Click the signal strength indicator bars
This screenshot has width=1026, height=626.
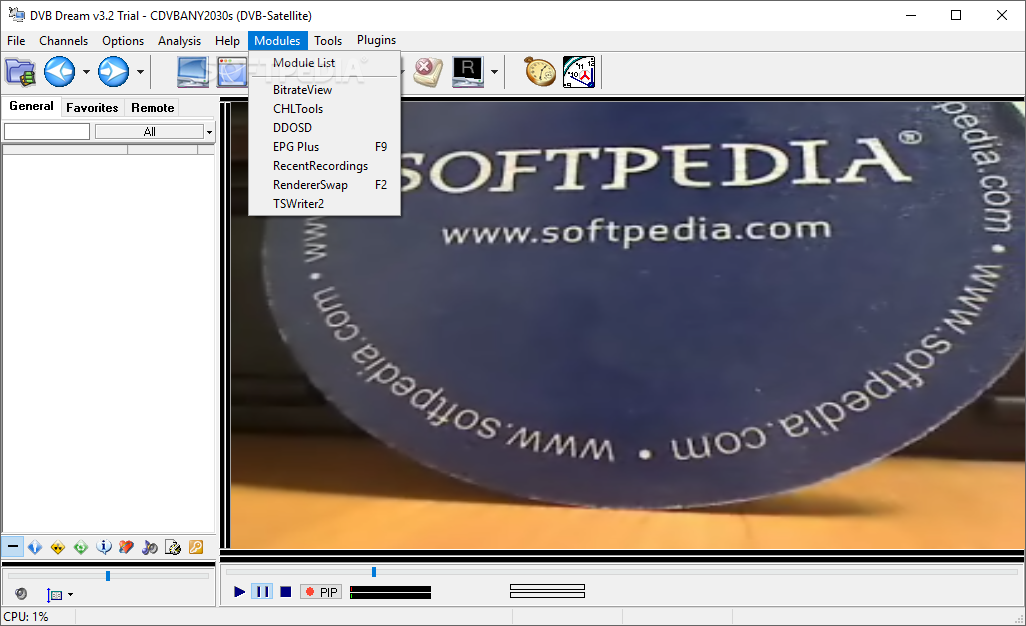(x=547, y=591)
